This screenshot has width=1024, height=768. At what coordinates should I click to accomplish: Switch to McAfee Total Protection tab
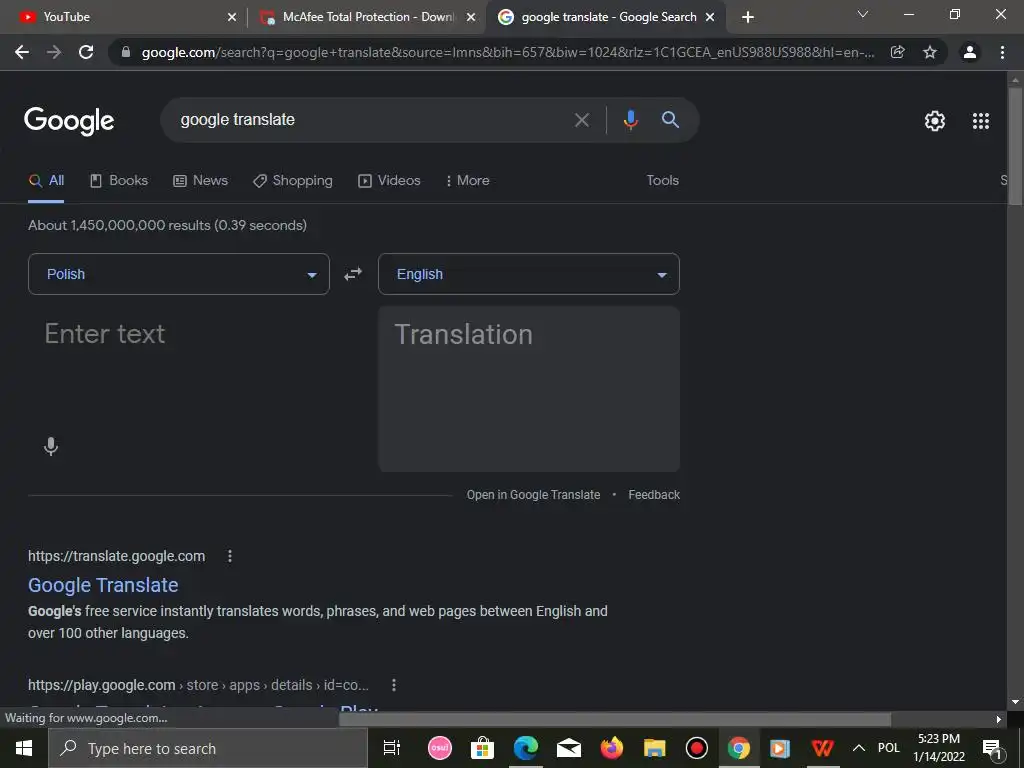coord(366,17)
